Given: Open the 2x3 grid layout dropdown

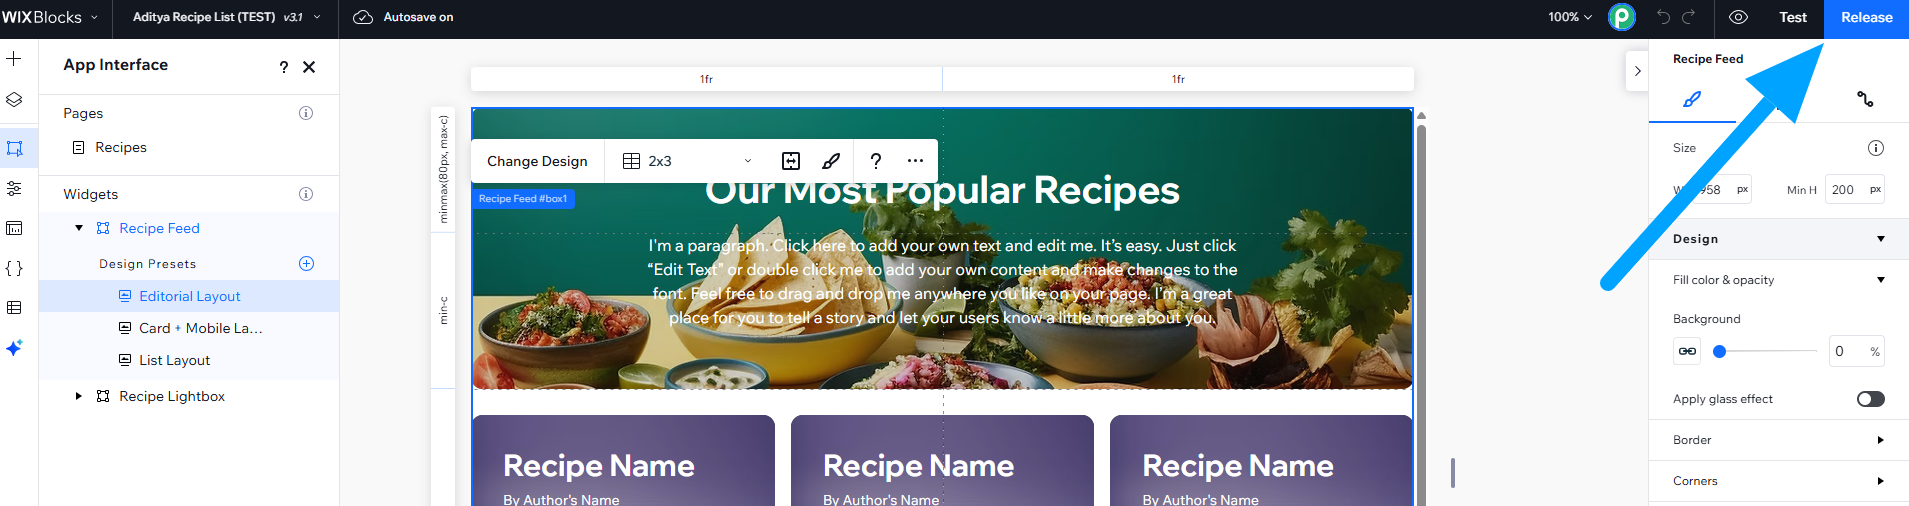Looking at the screenshot, I should [x=686, y=161].
